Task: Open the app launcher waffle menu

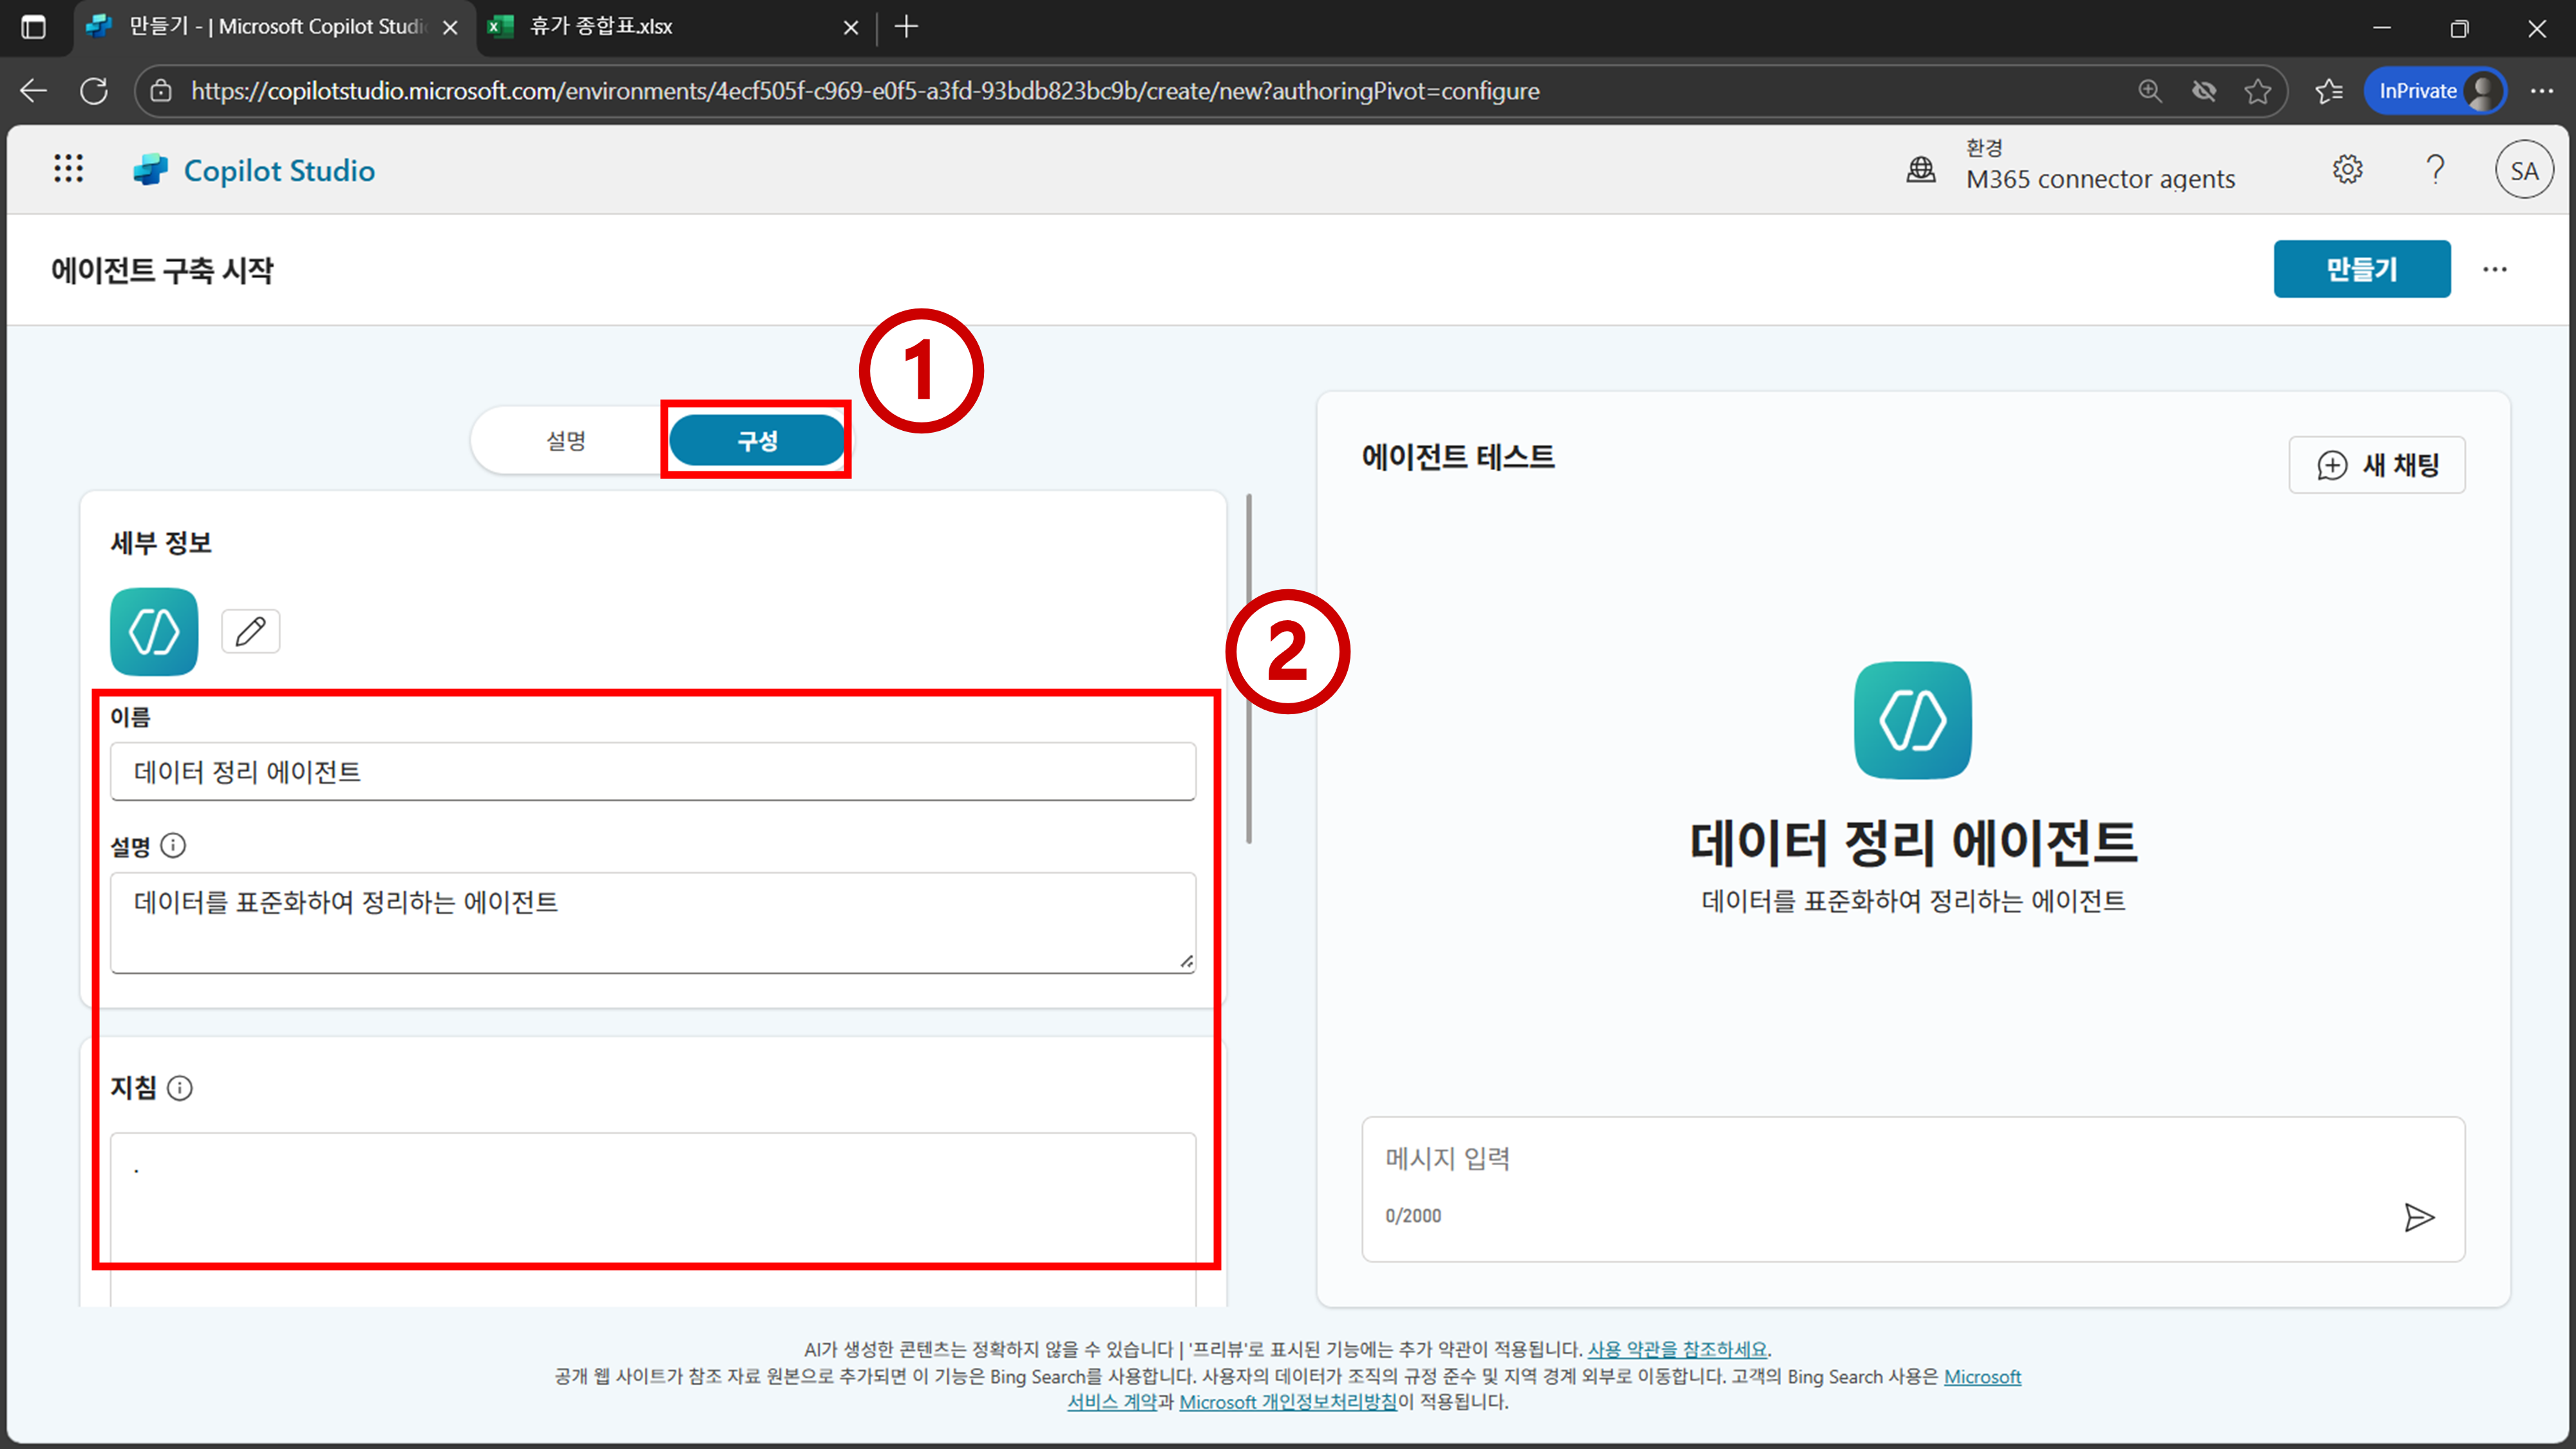Action: (68, 169)
